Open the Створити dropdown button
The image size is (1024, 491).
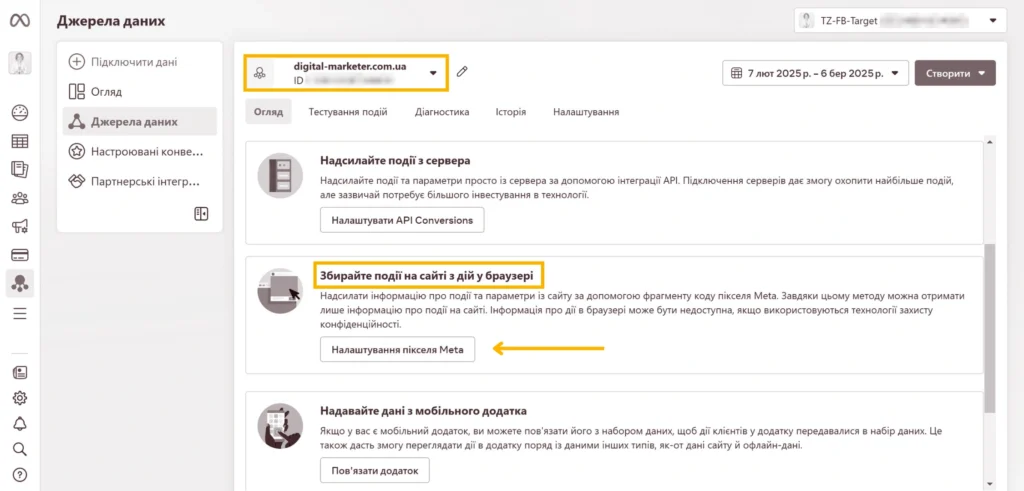pos(955,73)
